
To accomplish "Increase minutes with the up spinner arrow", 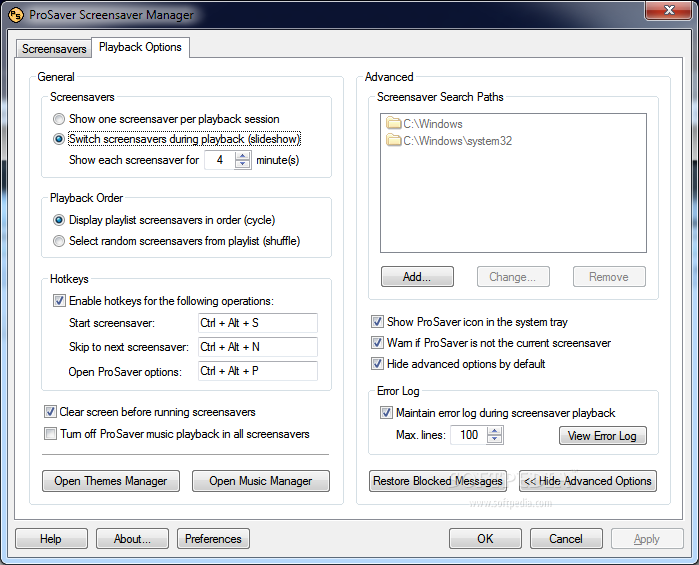I will 243,156.
